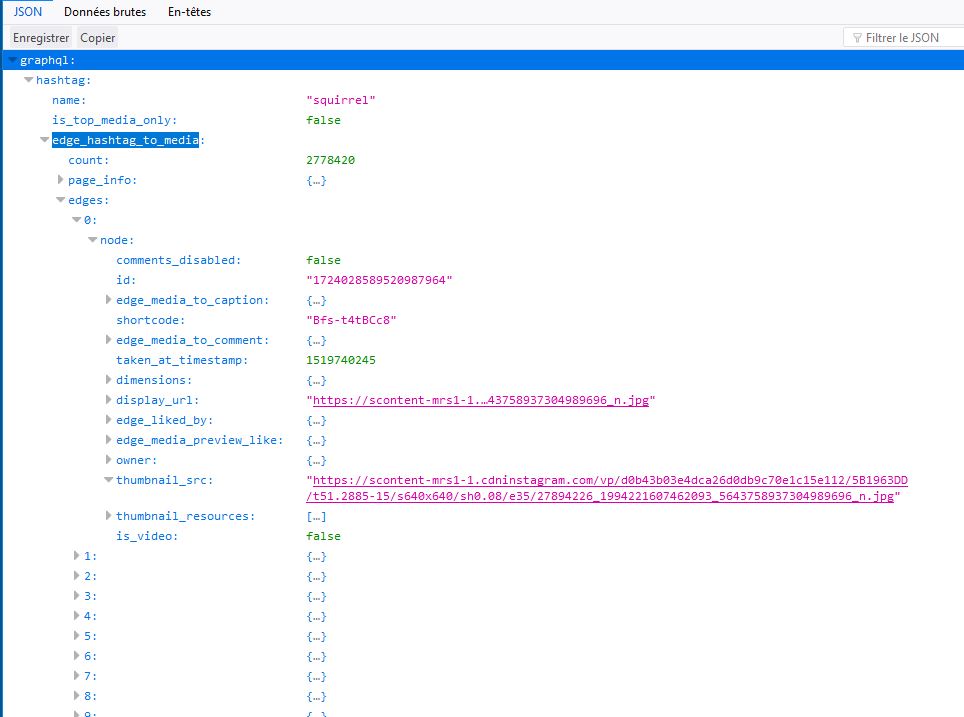
Task: Collapse the edges array
Action: click(x=61, y=200)
